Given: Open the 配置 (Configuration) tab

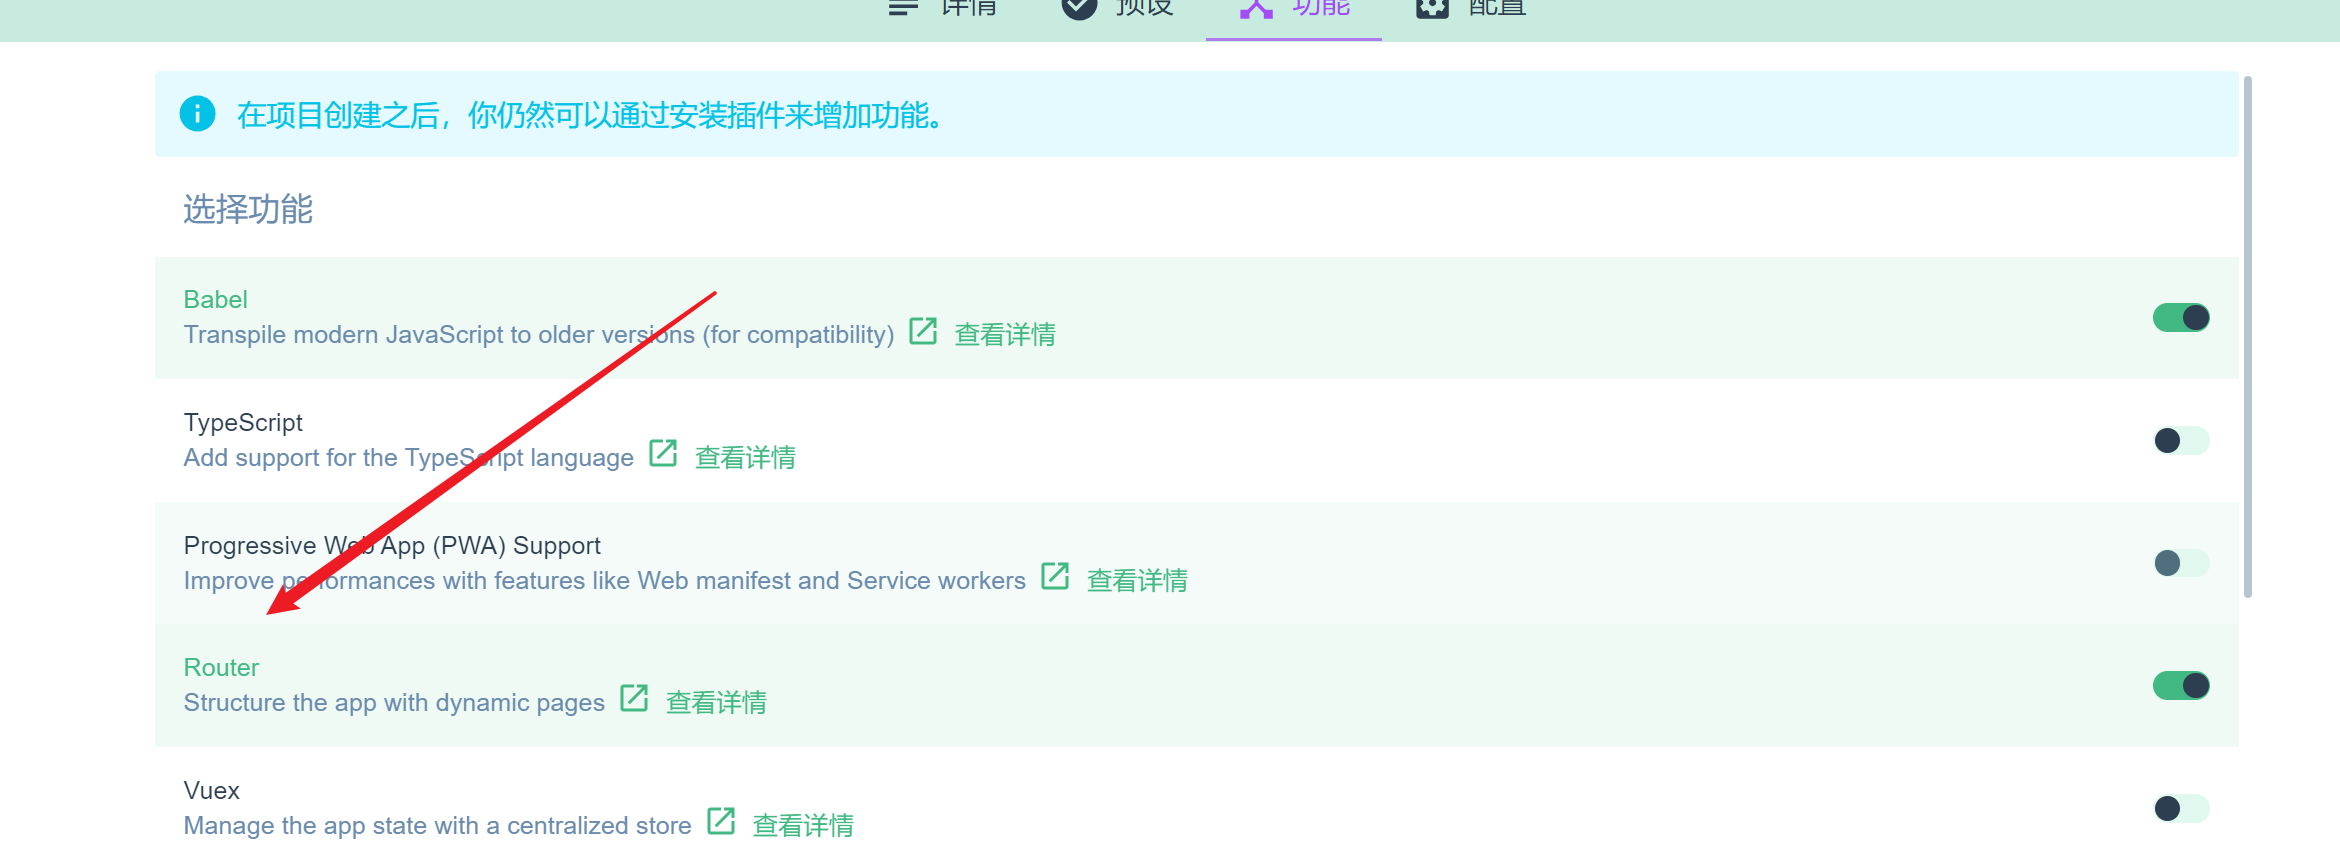Looking at the screenshot, I should point(1470,10).
